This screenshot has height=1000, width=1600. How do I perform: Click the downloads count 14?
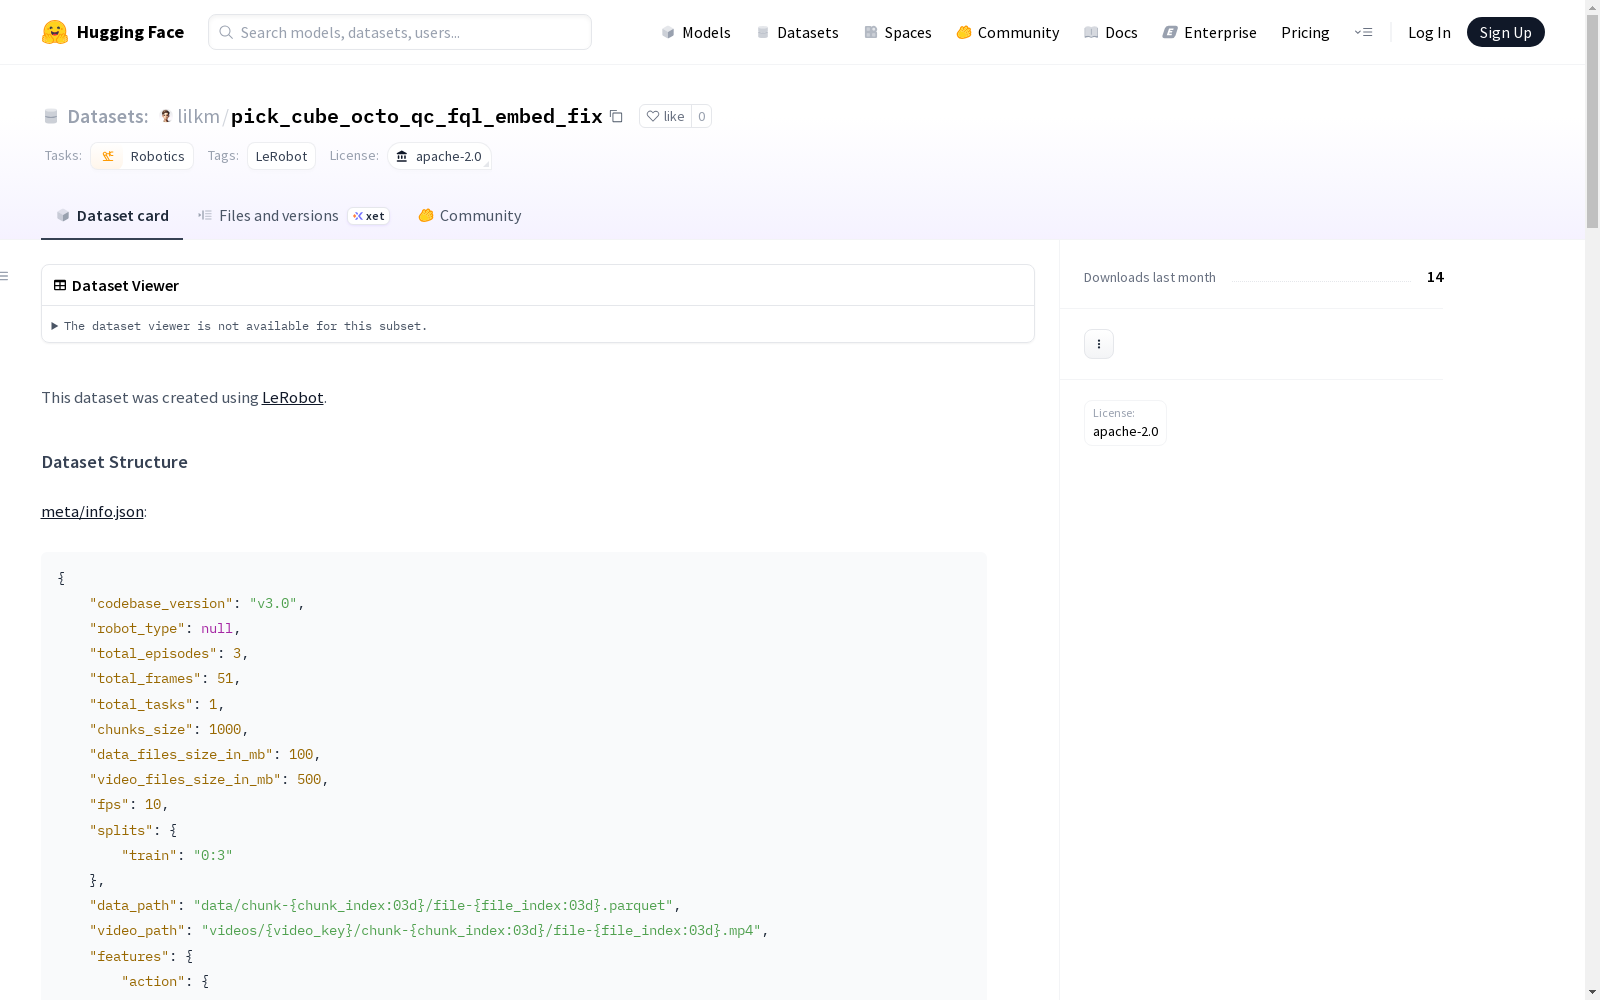tap(1435, 277)
